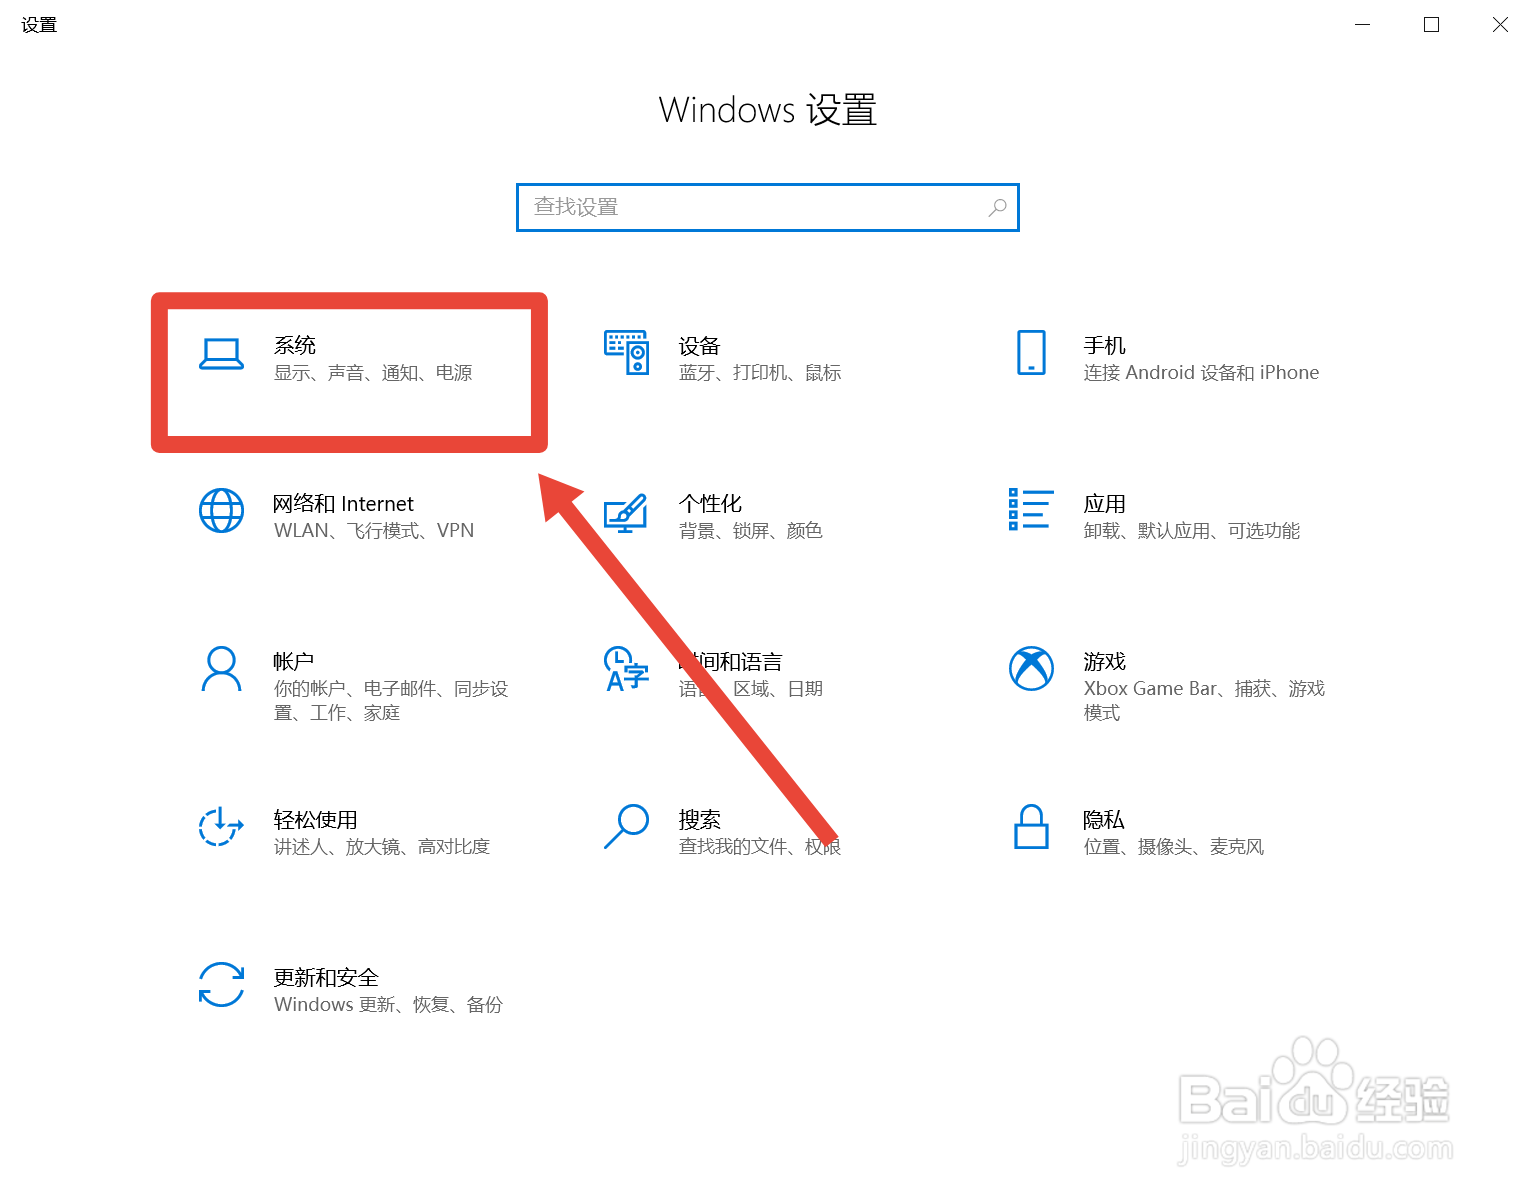
Task: Click the laptop icon beside 系统
Action: click(x=221, y=355)
